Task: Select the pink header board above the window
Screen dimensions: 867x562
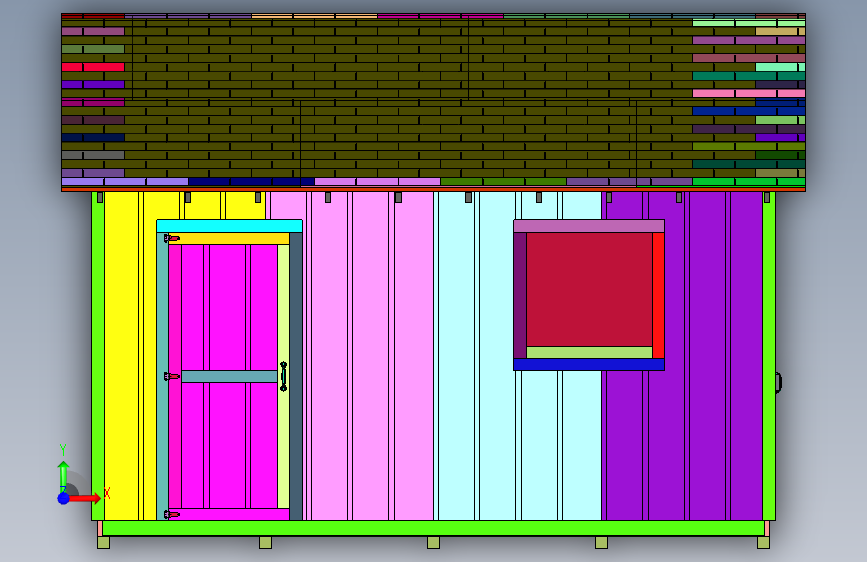Action: (589, 226)
